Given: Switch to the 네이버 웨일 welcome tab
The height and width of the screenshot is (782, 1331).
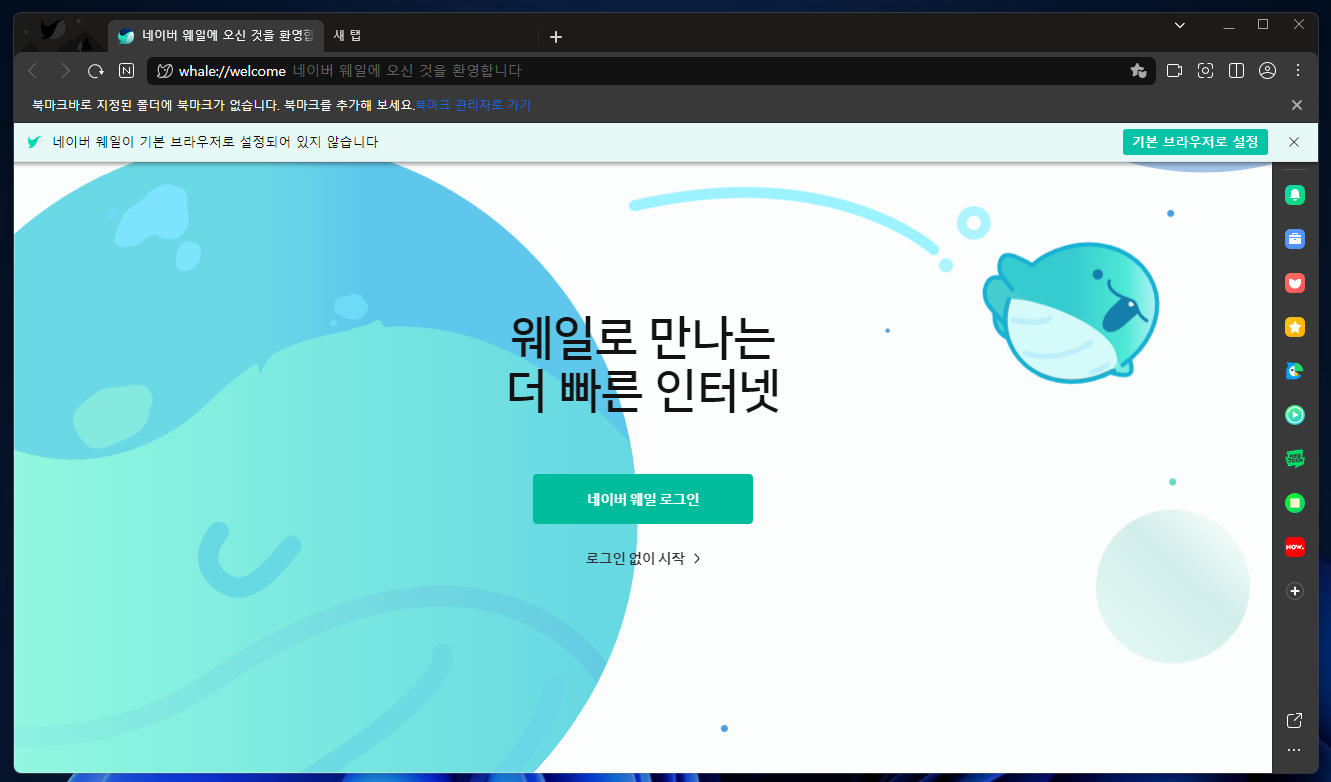Looking at the screenshot, I should tap(215, 36).
